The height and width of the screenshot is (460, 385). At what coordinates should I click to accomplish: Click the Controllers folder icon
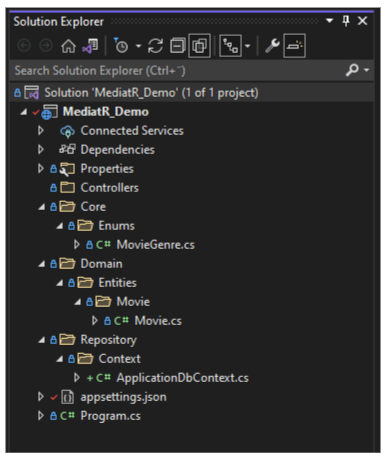tap(68, 188)
